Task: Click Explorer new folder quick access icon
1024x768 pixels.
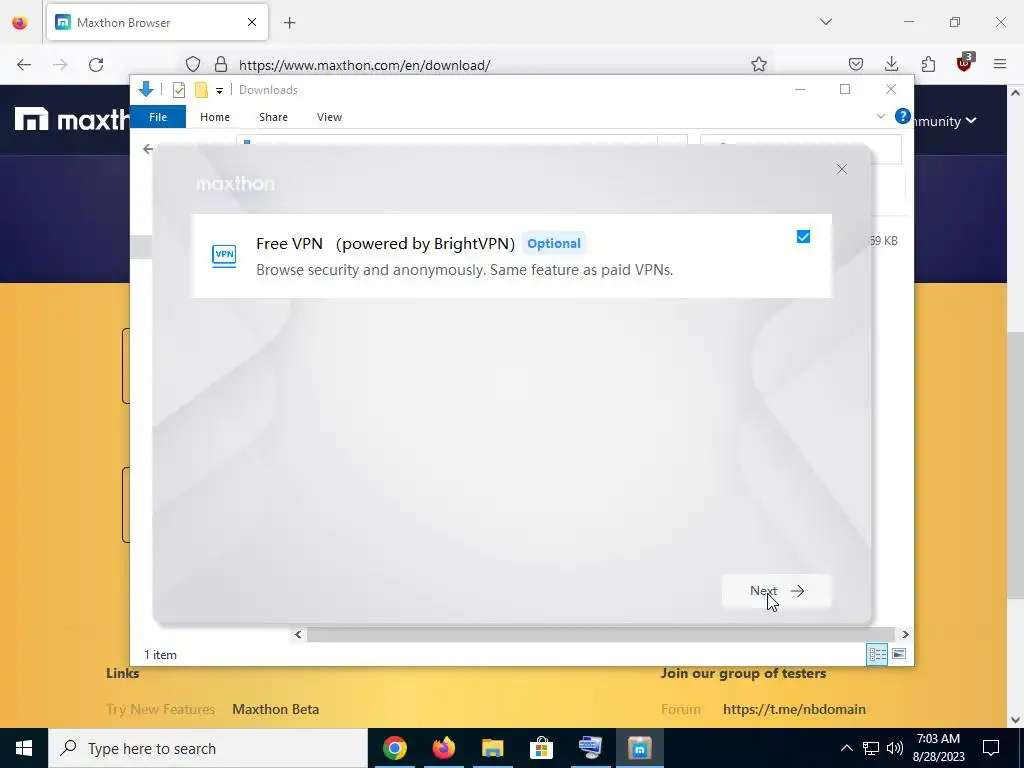Action: tap(201, 89)
